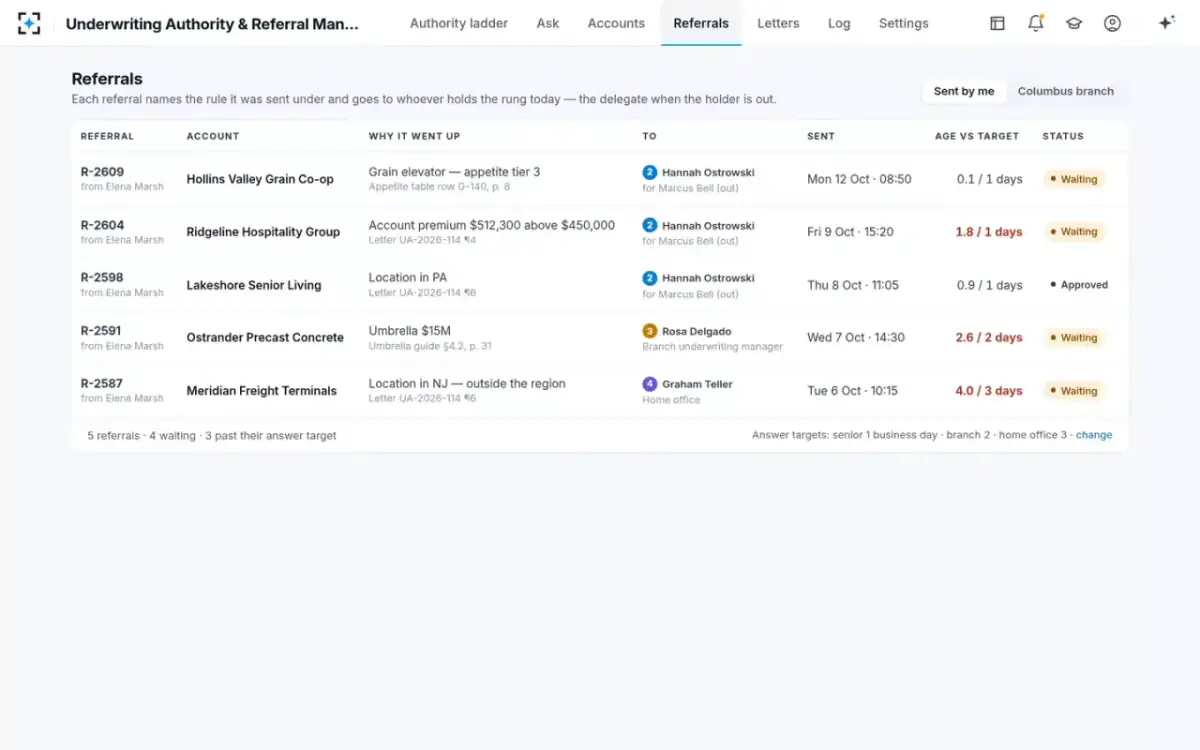This screenshot has height=750, width=1200.
Task: Click Waiting status for R-2604
Action: pyautogui.click(x=1074, y=232)
